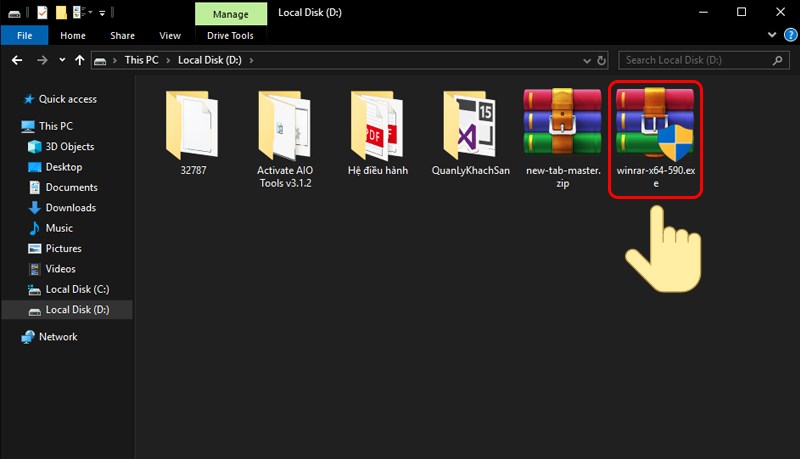800x459 pixels.
Task: Open Desktop in the sidebar
Action: pos(63,167)
